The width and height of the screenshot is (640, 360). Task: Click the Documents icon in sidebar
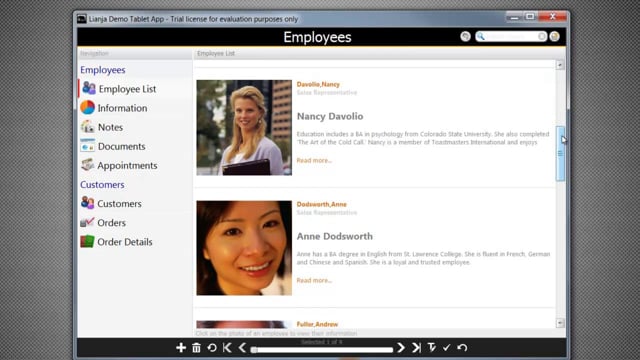click(x=87, y=146)
